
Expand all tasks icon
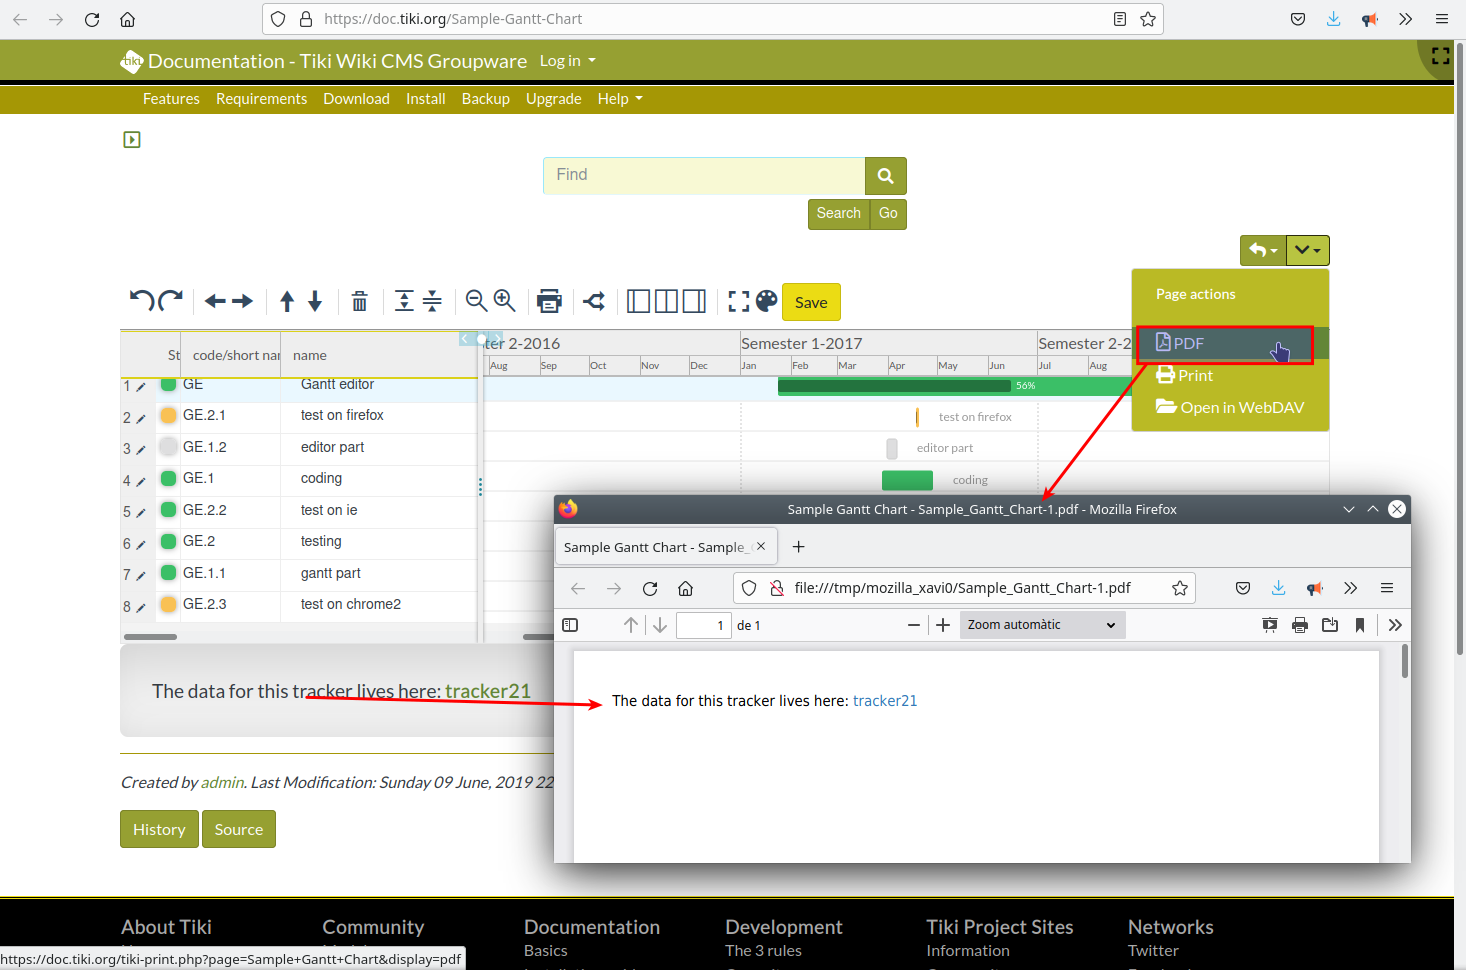pos(404,301)
